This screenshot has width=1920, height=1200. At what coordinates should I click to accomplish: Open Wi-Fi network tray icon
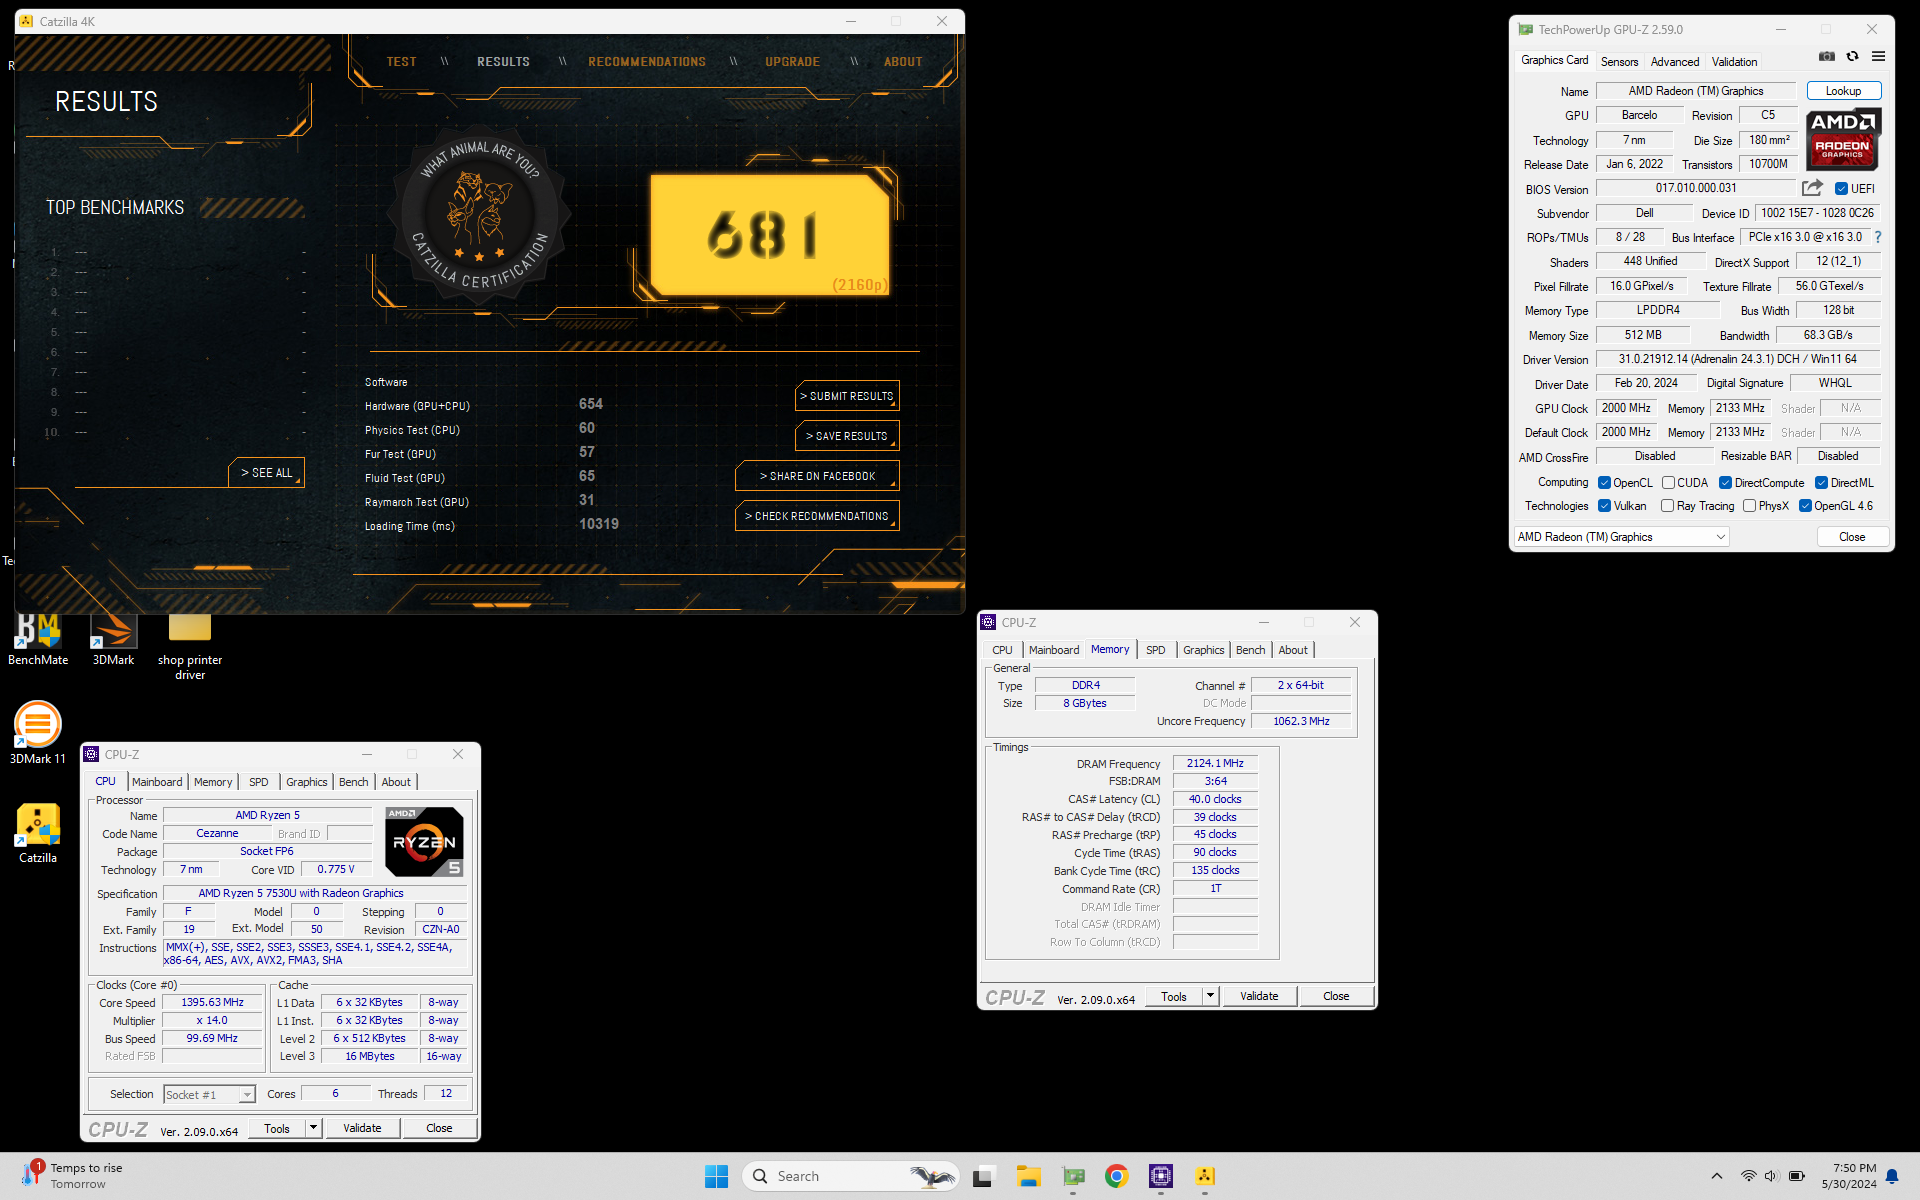click(x=1748, y=1176)
